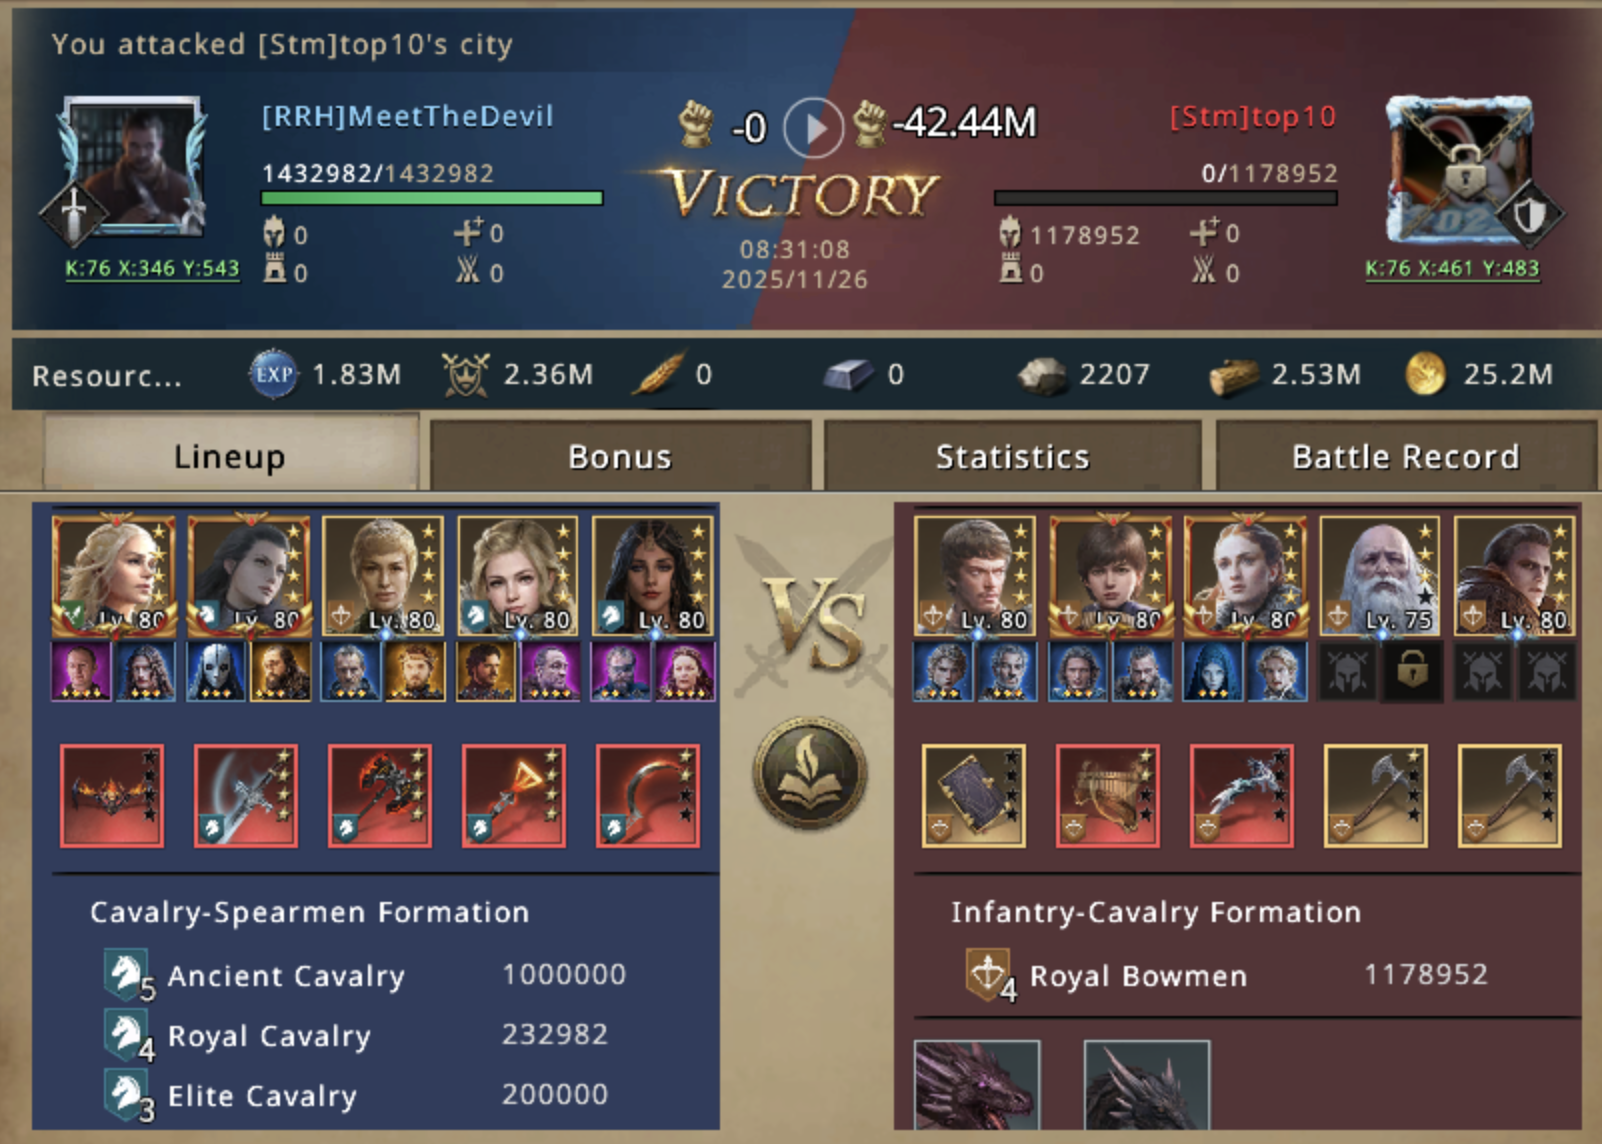This screenshot has width=1602, height=1144.
Task: Inspect the attacker's winged crown equipment
Action: click(112, 796)
